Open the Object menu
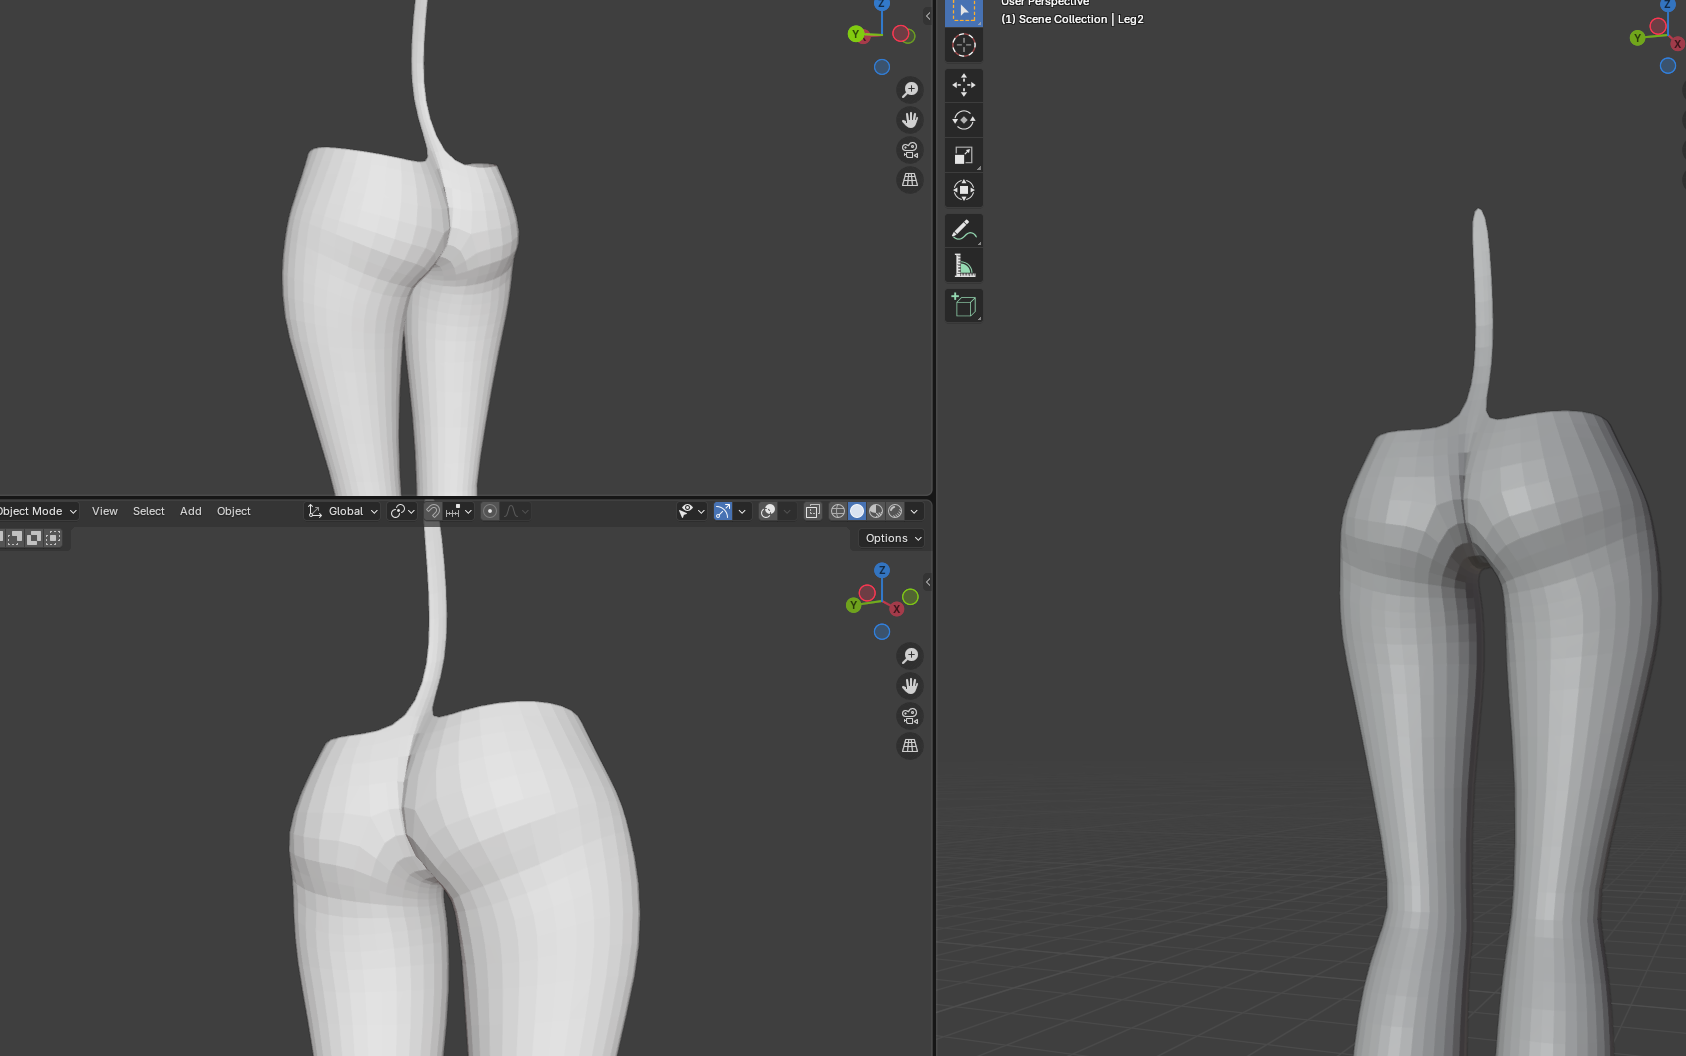Screen dimensions: 1686x1056 (234, 511)
